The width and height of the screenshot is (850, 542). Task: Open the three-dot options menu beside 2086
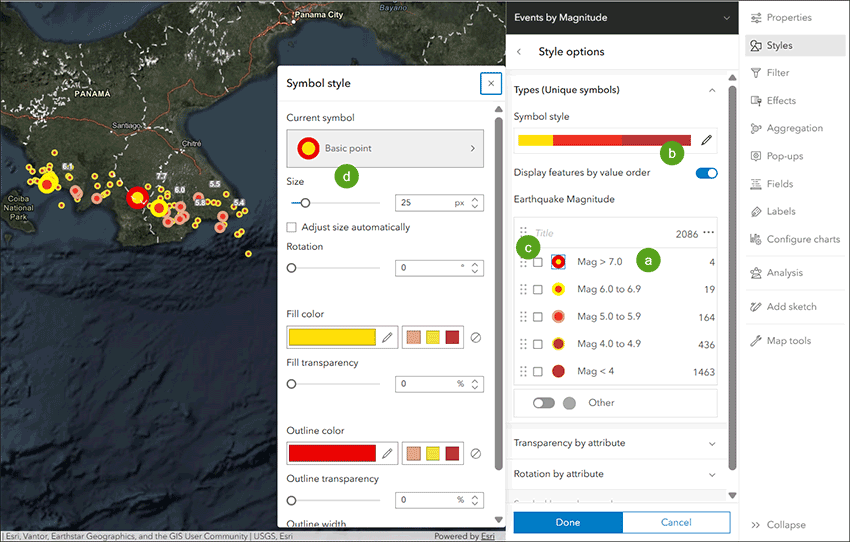pyautogui.click(x=709, y=233)
